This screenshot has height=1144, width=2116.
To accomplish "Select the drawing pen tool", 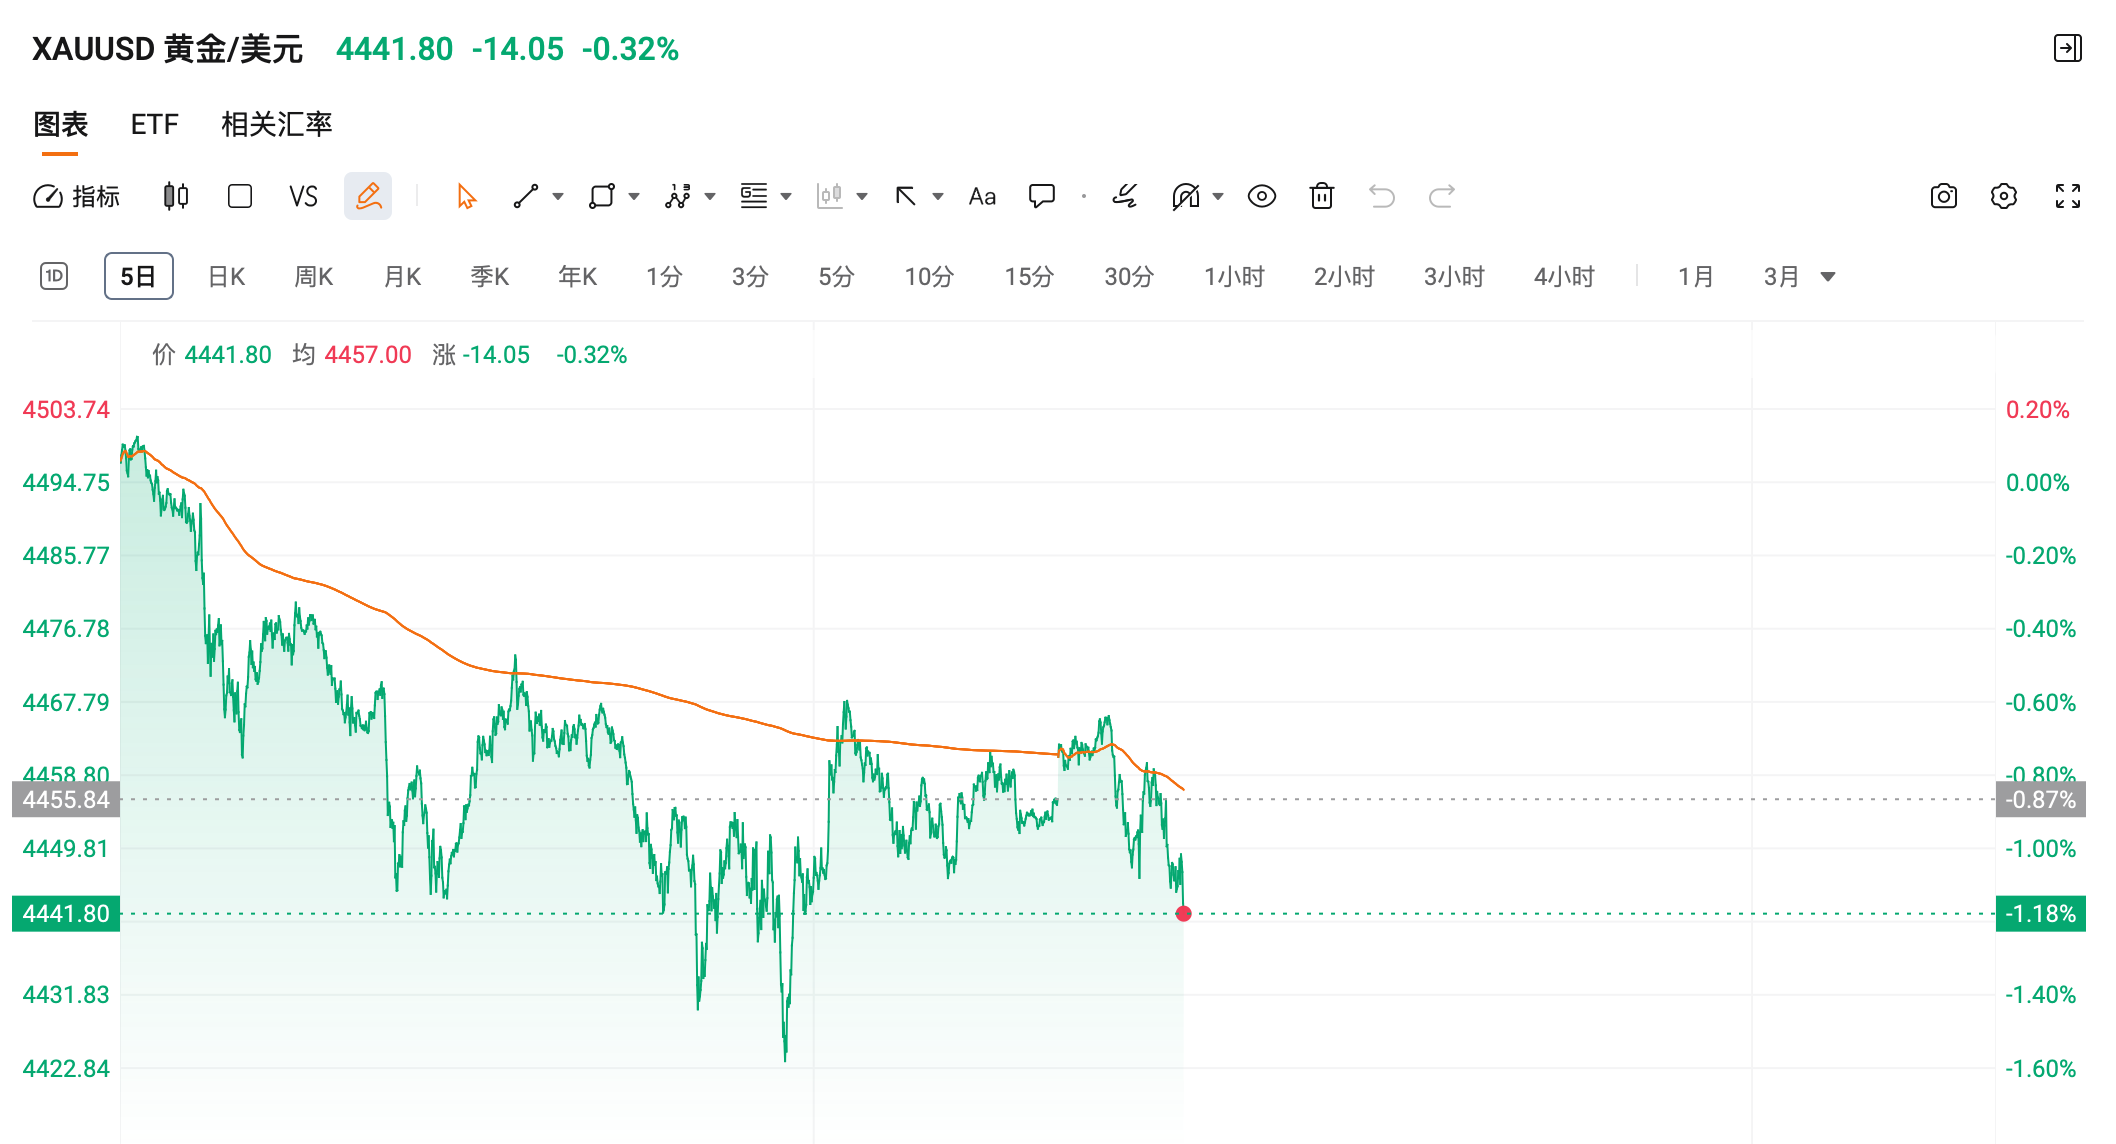I will coord(367,196).
